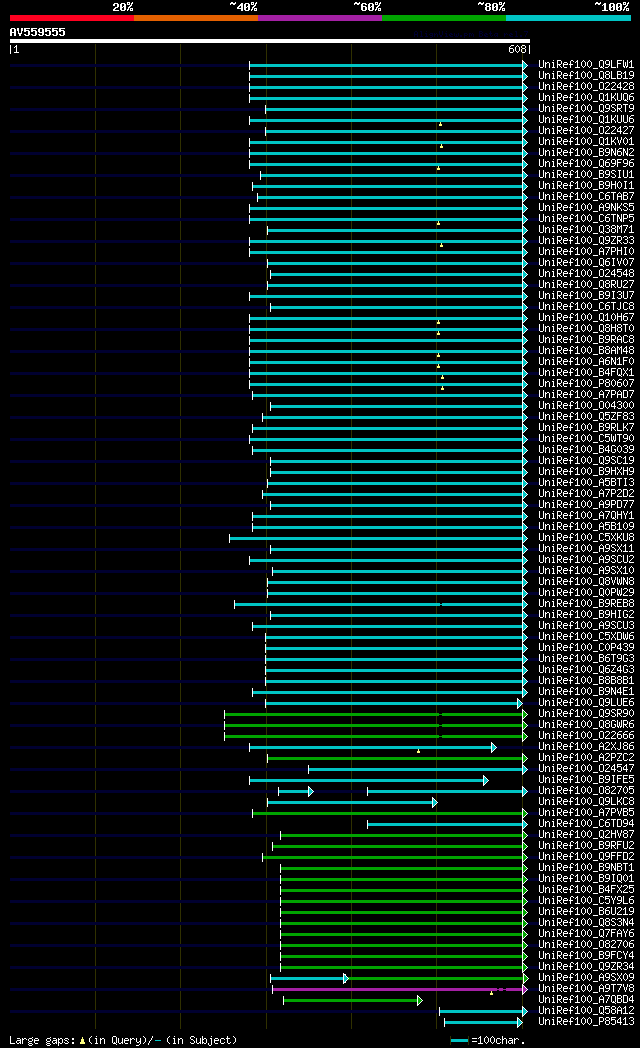
Task: Select the label UniRef100_Q9FFD2
Action: 586,857
